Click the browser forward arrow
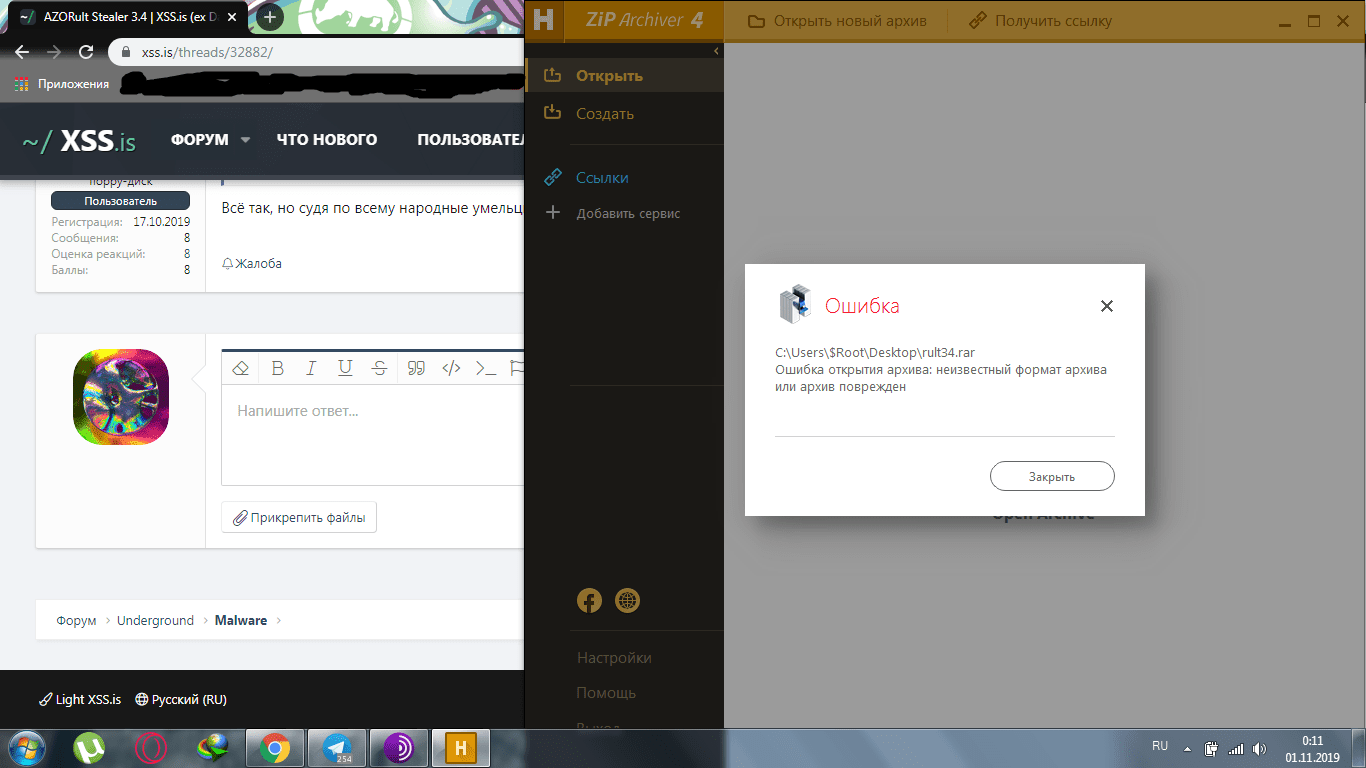The width and height of the screenshot is (1366, 768). pos(54,52)
